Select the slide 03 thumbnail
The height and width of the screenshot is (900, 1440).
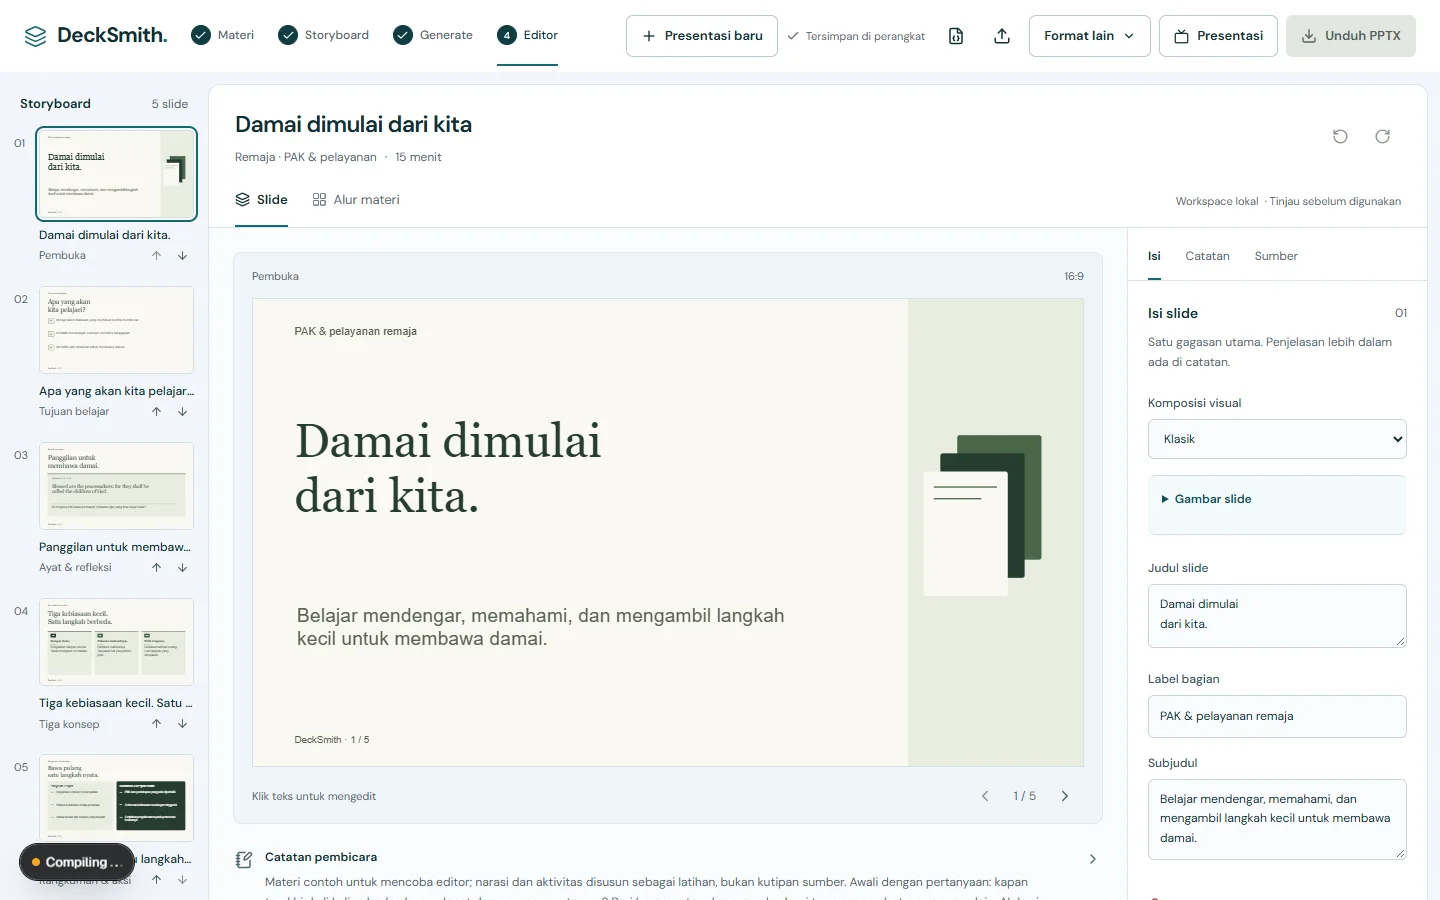pos(116,486)
